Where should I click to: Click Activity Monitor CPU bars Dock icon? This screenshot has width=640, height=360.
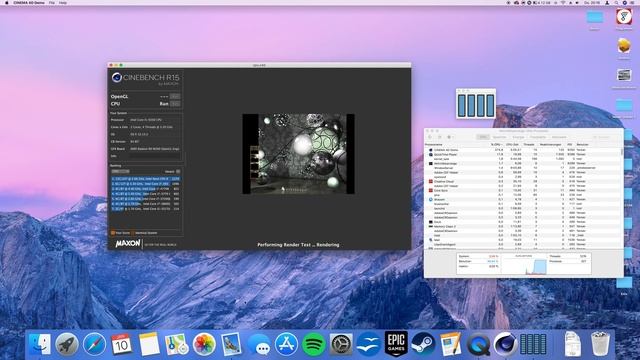pos(533,344)
